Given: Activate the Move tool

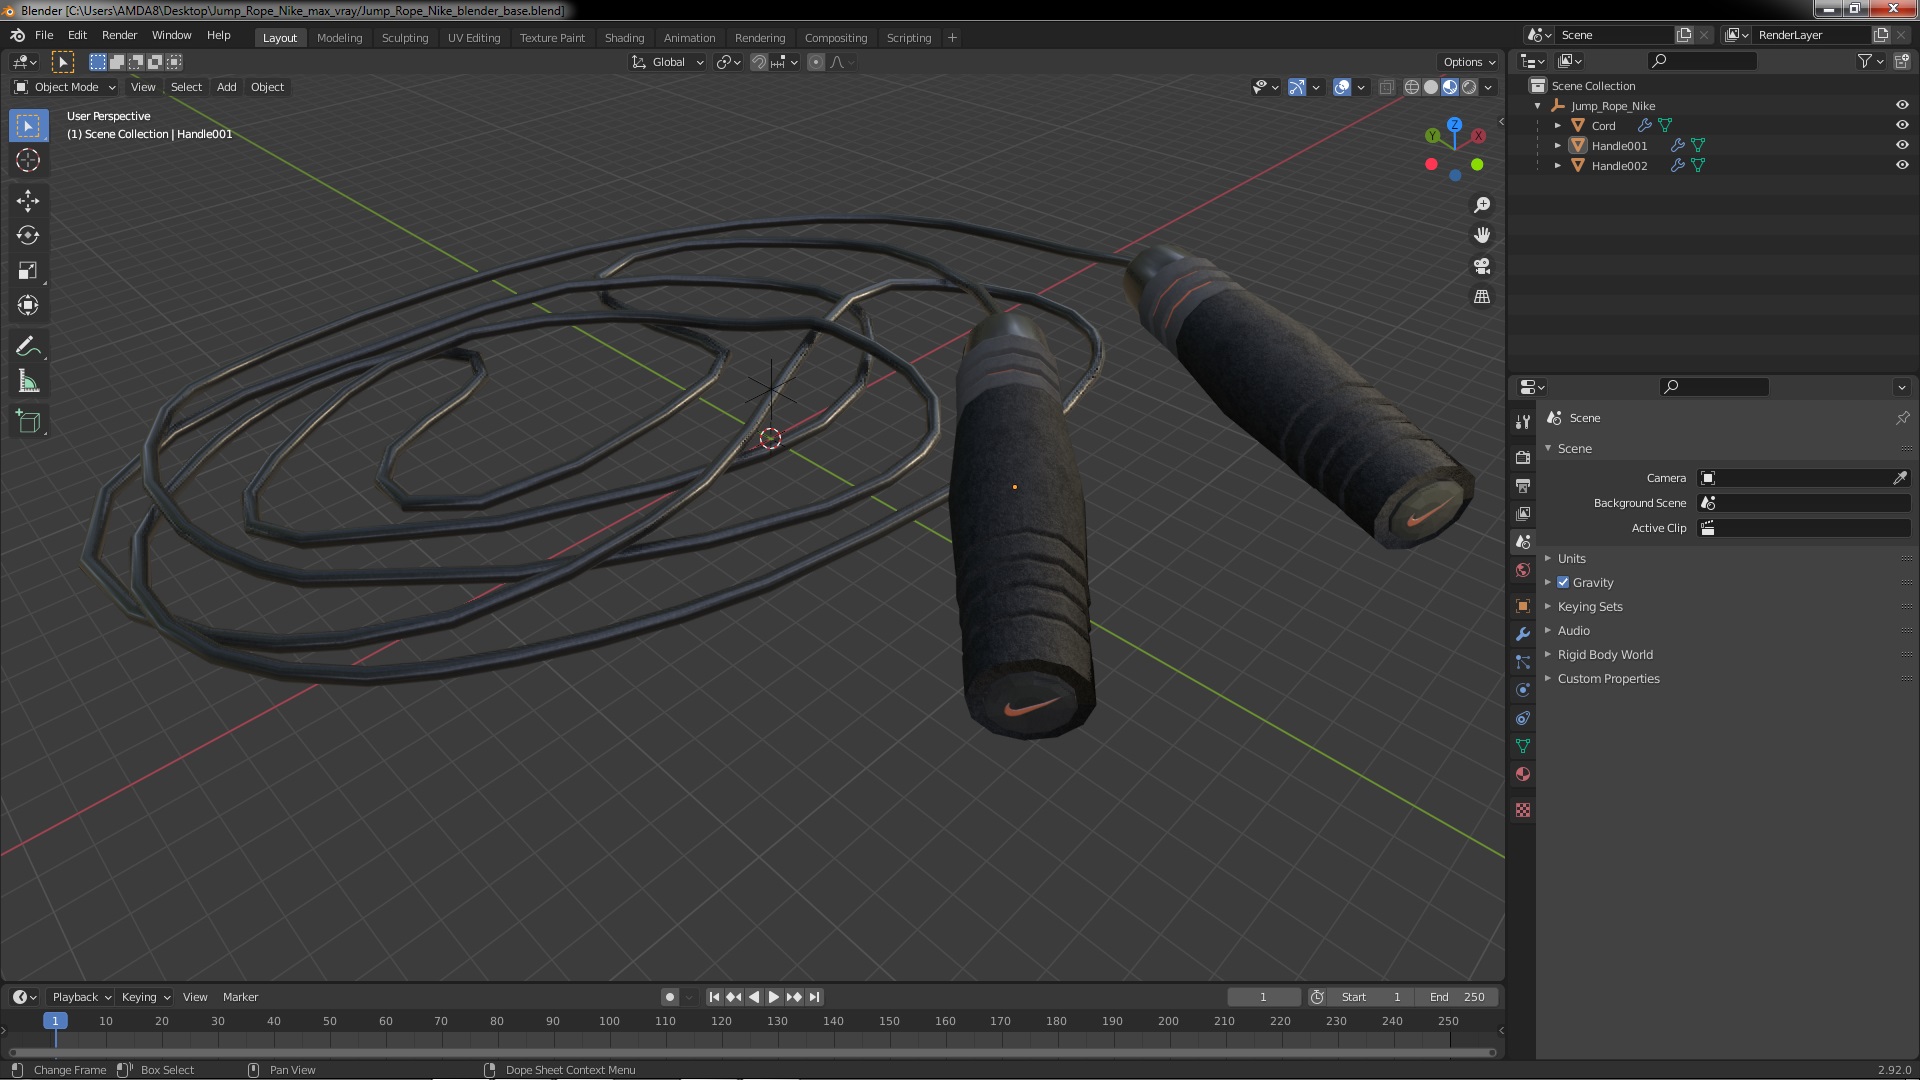Looking at the screenshot, I should pos(28,201).
